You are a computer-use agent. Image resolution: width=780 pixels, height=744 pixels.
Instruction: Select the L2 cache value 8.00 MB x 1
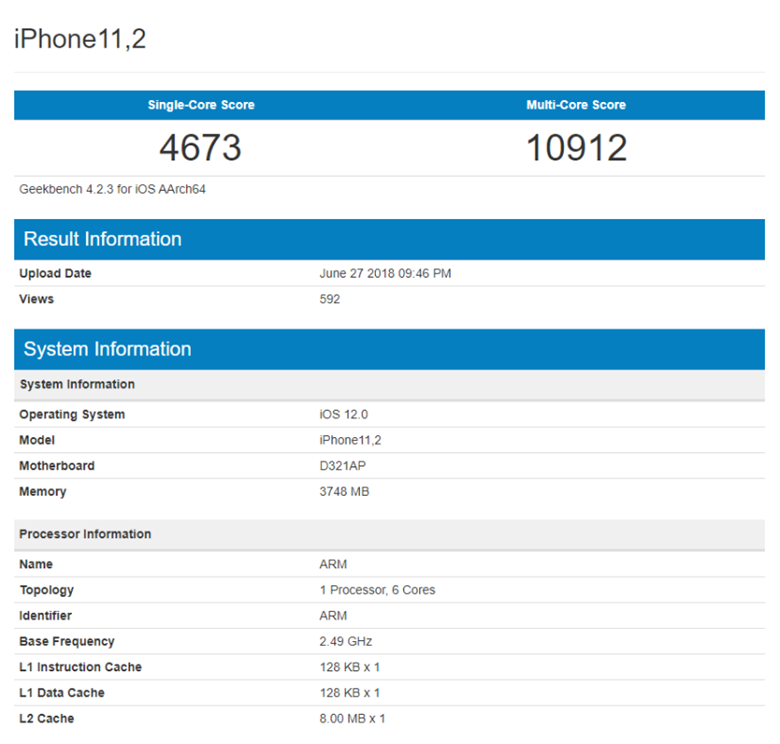point(352,718)
